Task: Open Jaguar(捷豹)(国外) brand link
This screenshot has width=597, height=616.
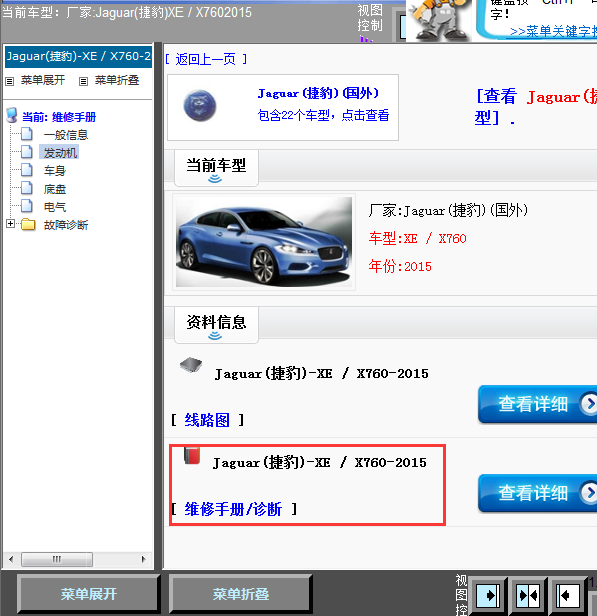Action: click(x=318, y=94)
